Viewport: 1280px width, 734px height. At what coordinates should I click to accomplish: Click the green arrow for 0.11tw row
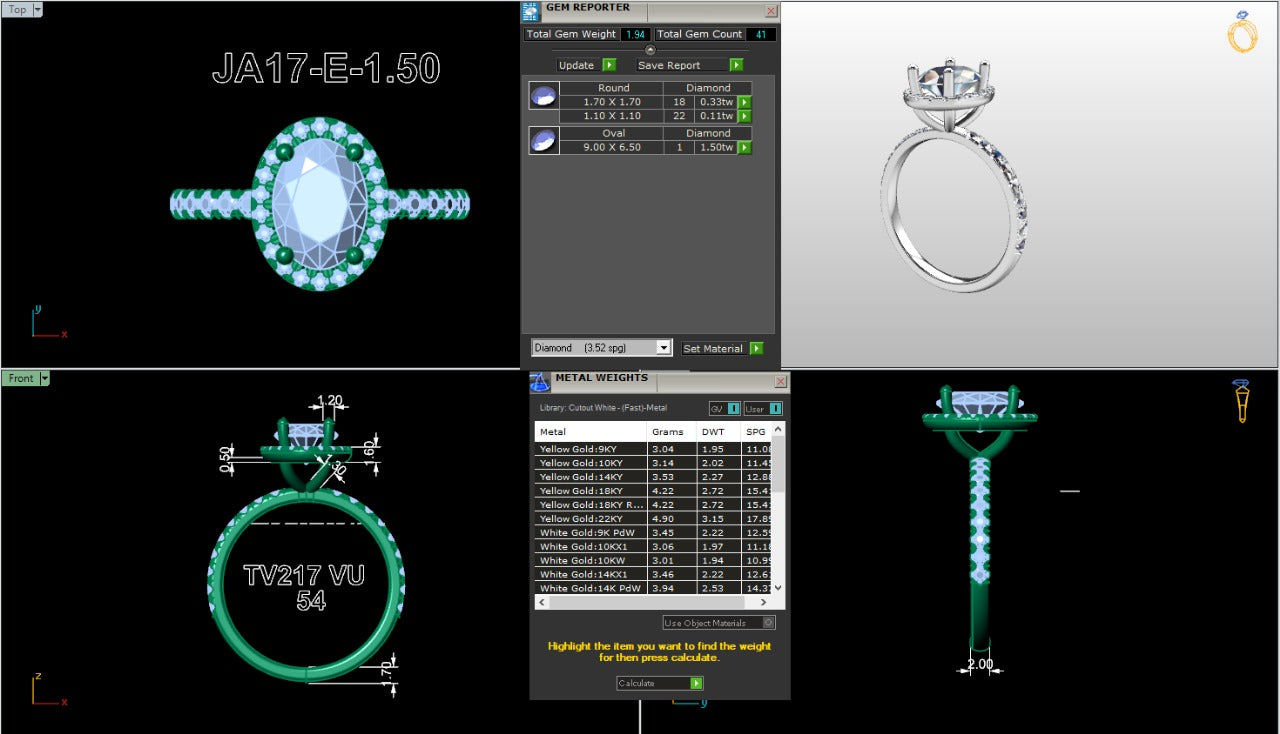[744, 116]
